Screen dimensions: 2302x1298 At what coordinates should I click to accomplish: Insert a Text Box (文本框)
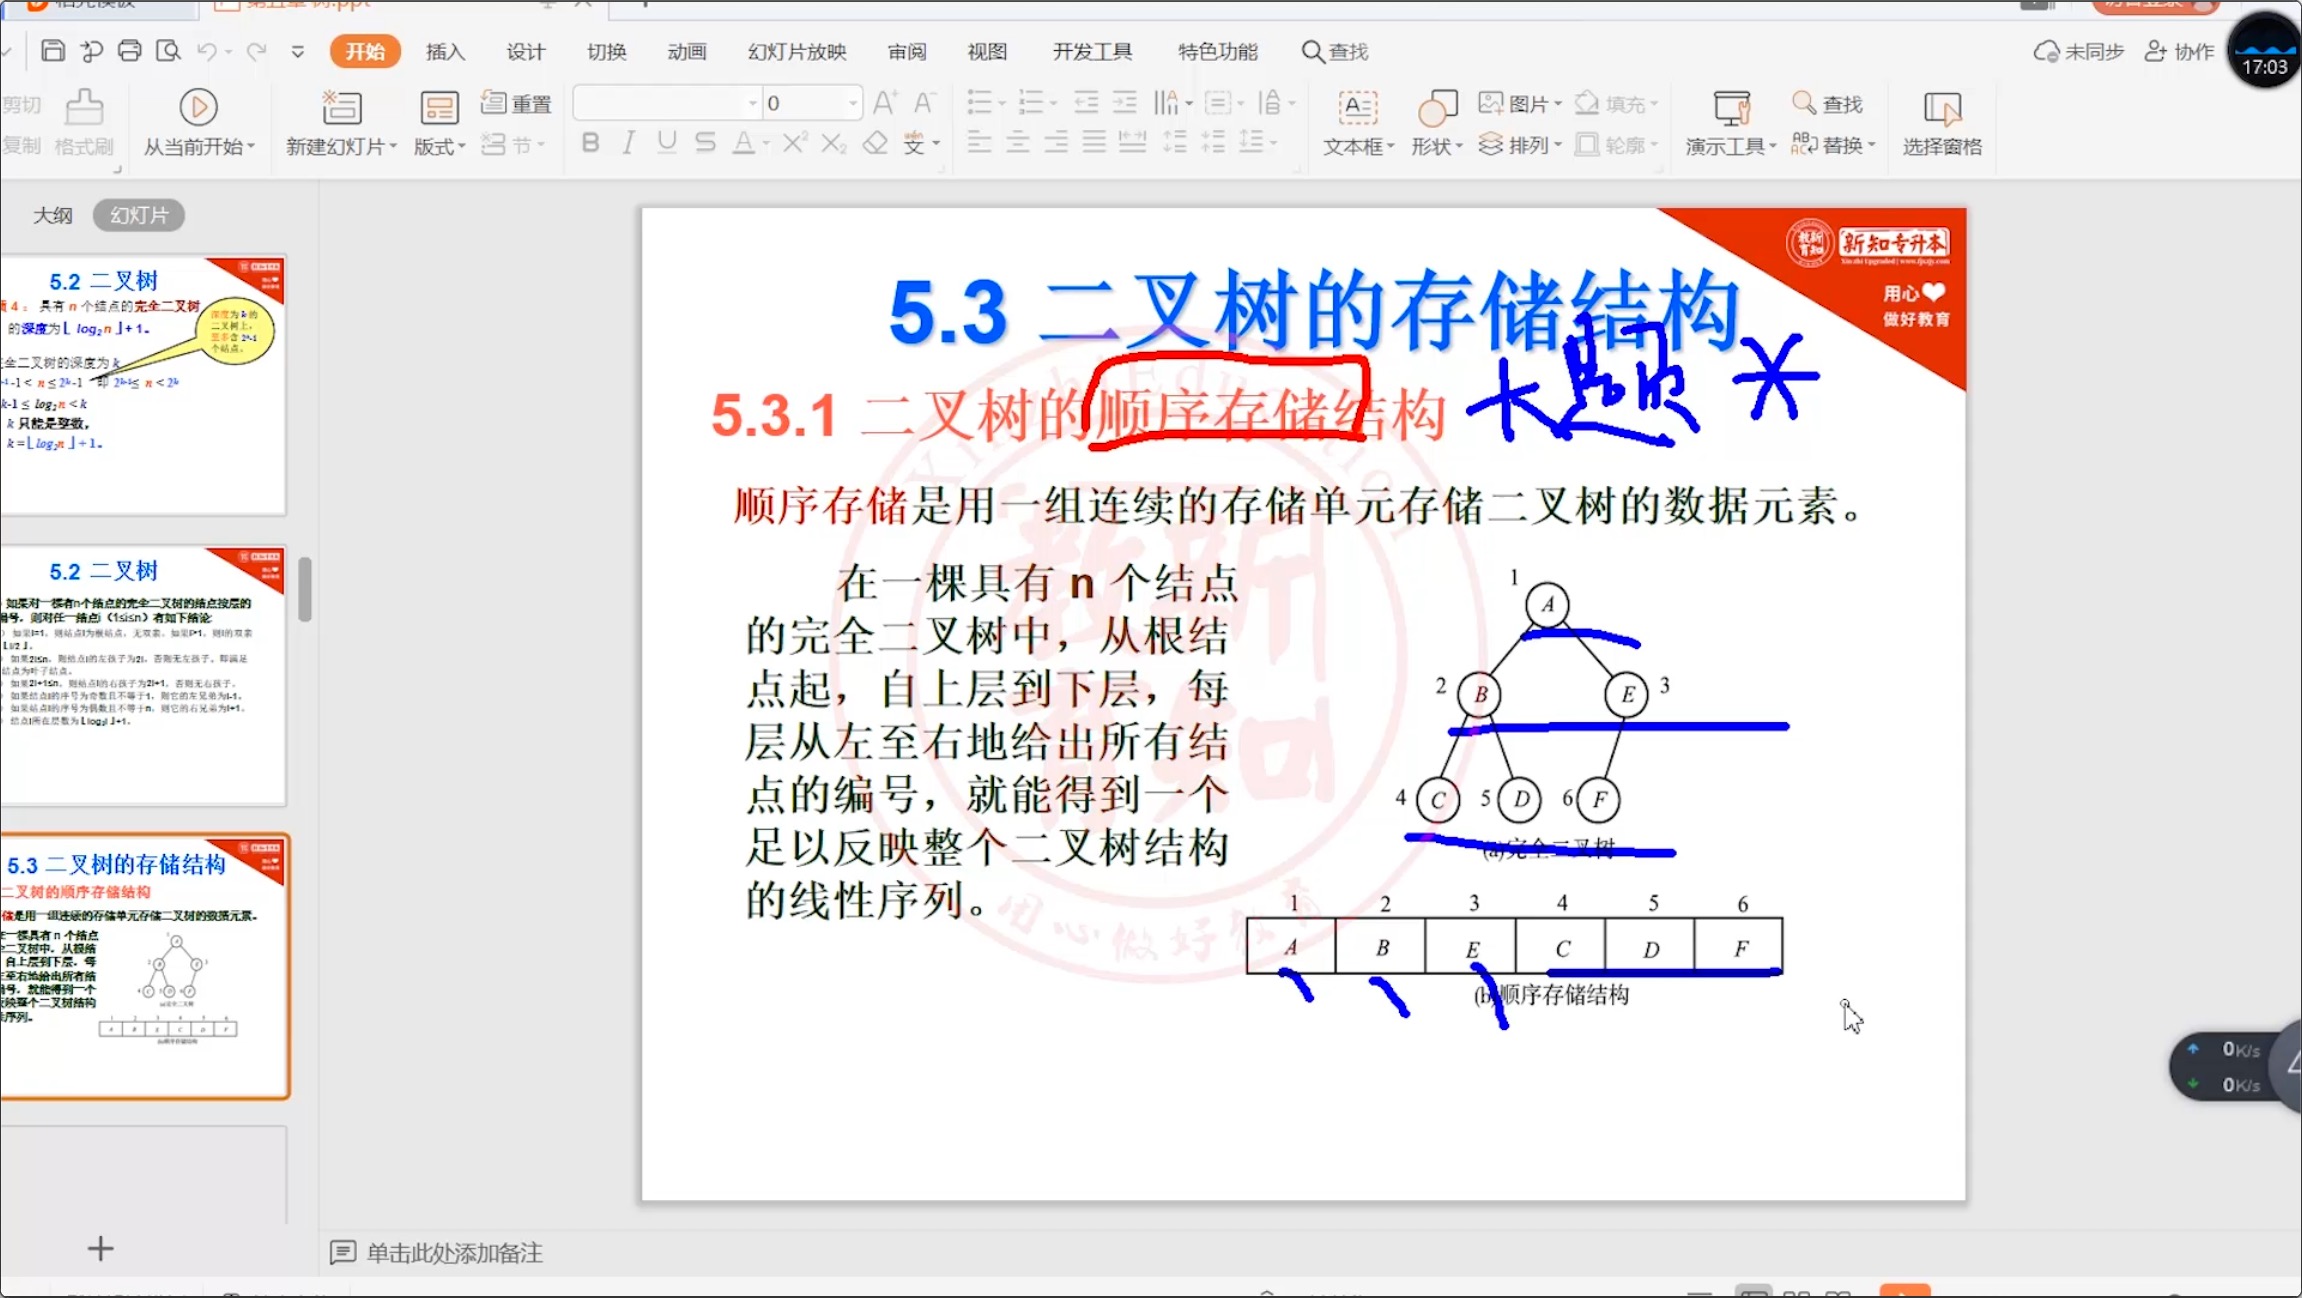1357,124
